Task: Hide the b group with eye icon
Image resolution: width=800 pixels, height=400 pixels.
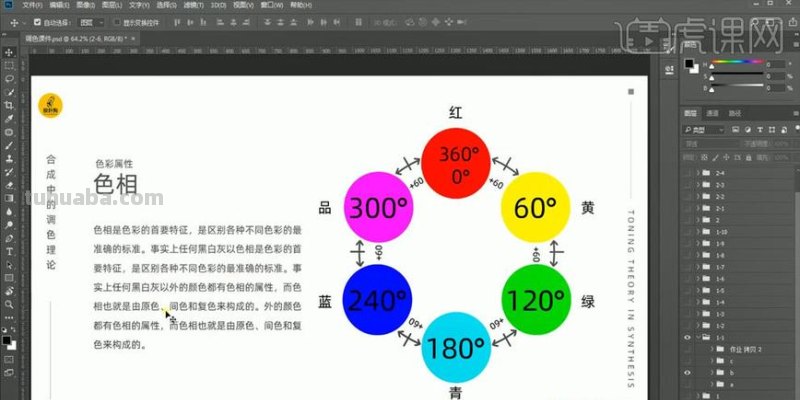Action: point(687,372)
